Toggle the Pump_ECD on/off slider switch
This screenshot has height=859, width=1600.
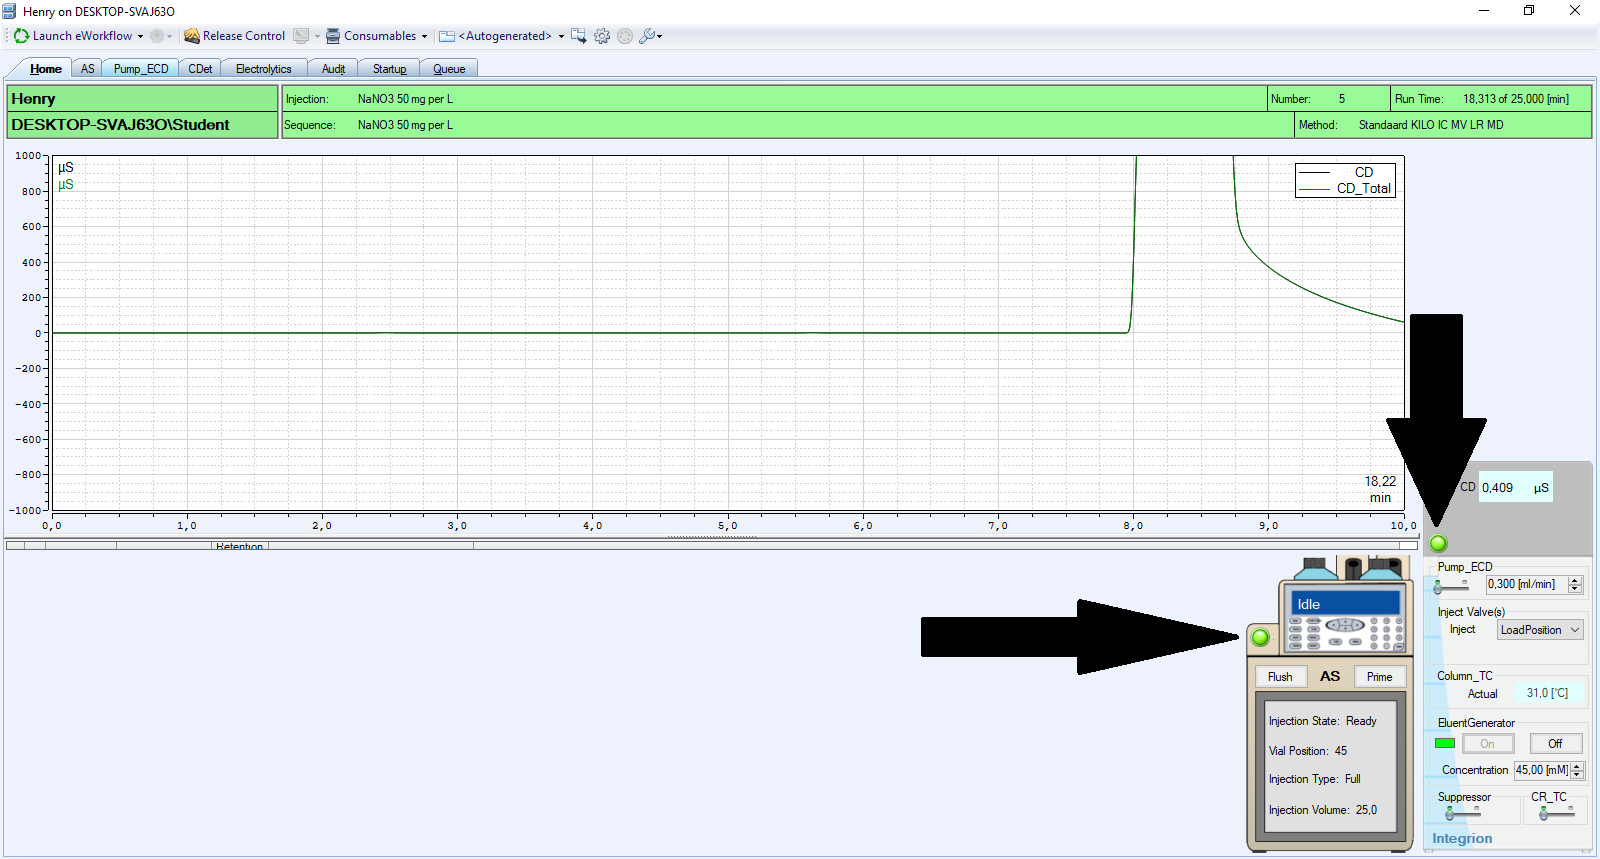coord(1450,586)
